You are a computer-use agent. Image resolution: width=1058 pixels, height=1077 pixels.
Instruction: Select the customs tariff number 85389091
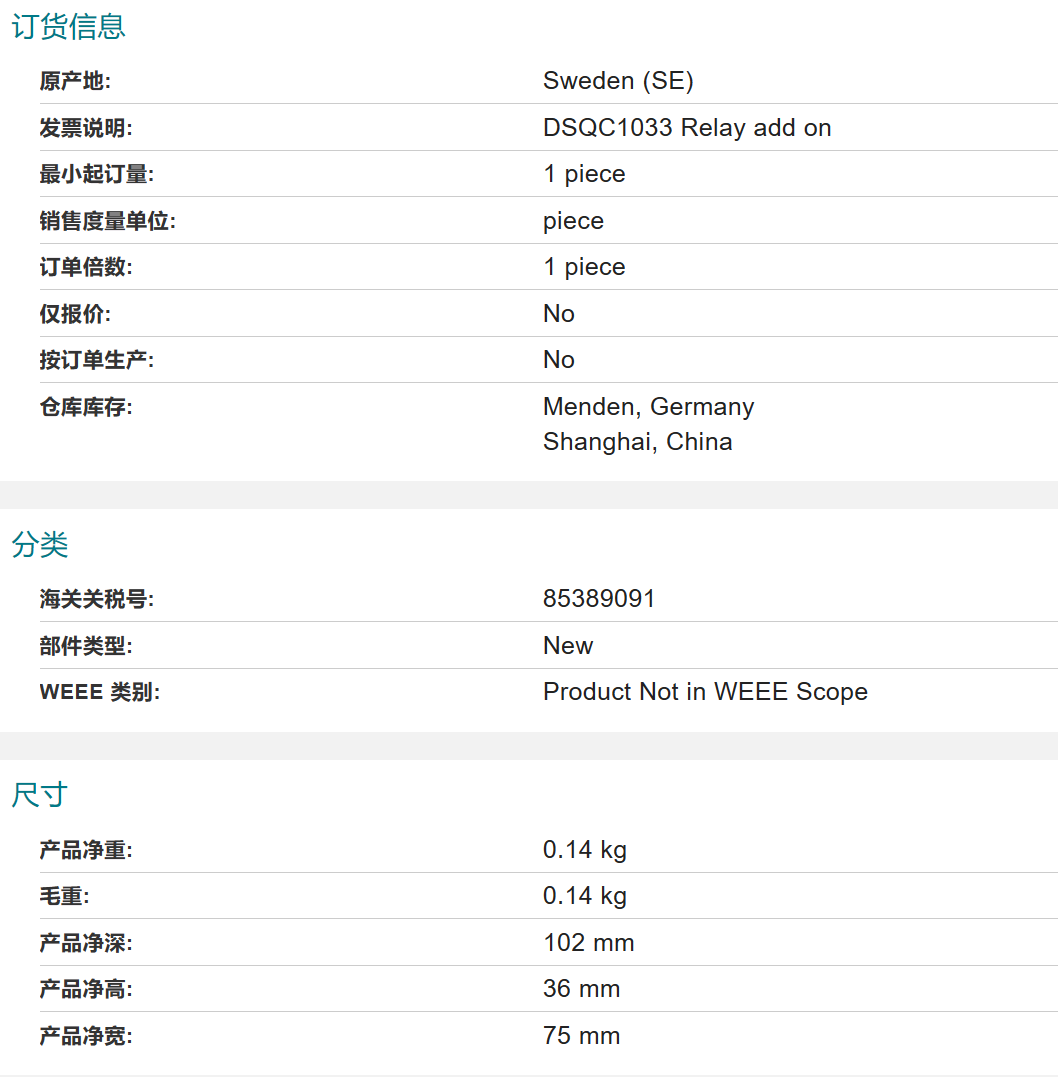pyautogui.click(x=599, y=599)
